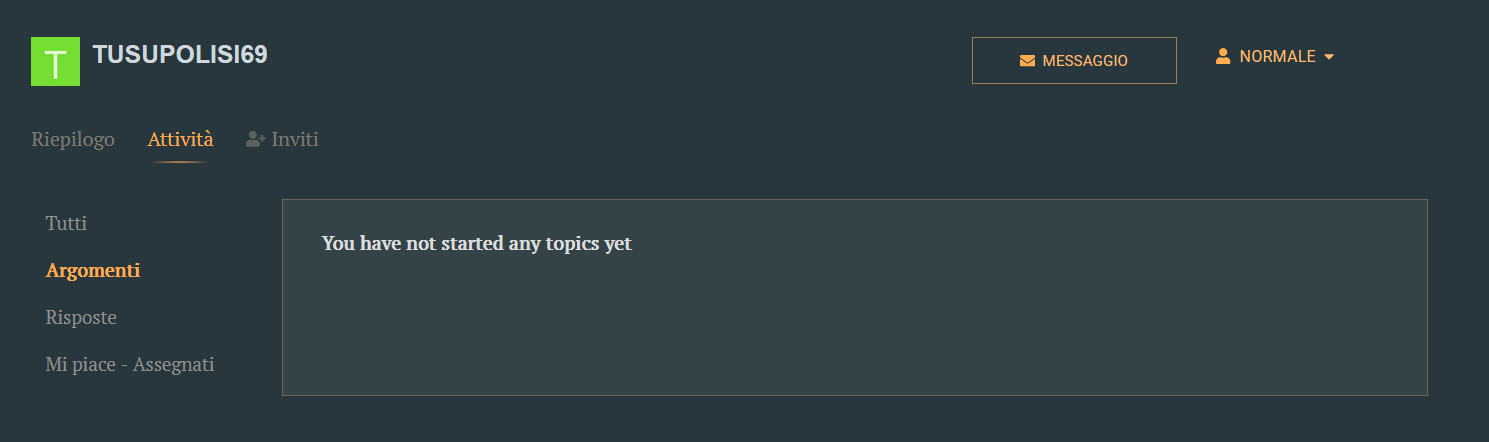Switch to the Riepilogo tab
The image size is (1489, 442).
(x=73, y=139)
